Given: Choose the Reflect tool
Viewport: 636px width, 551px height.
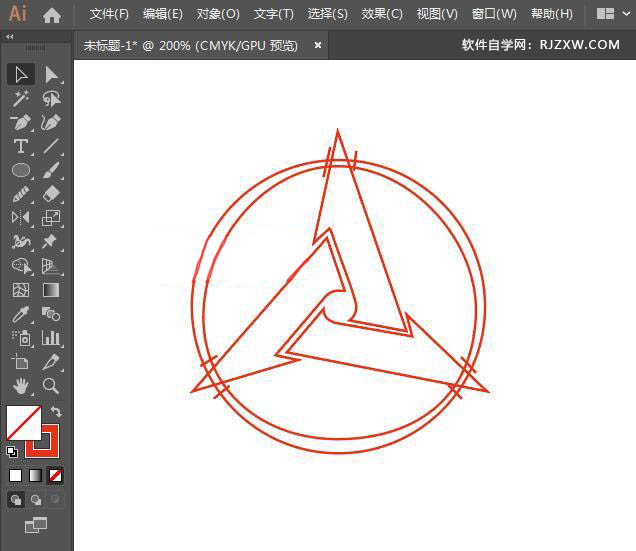Looking at the screenshot, I should coord(21,218).
